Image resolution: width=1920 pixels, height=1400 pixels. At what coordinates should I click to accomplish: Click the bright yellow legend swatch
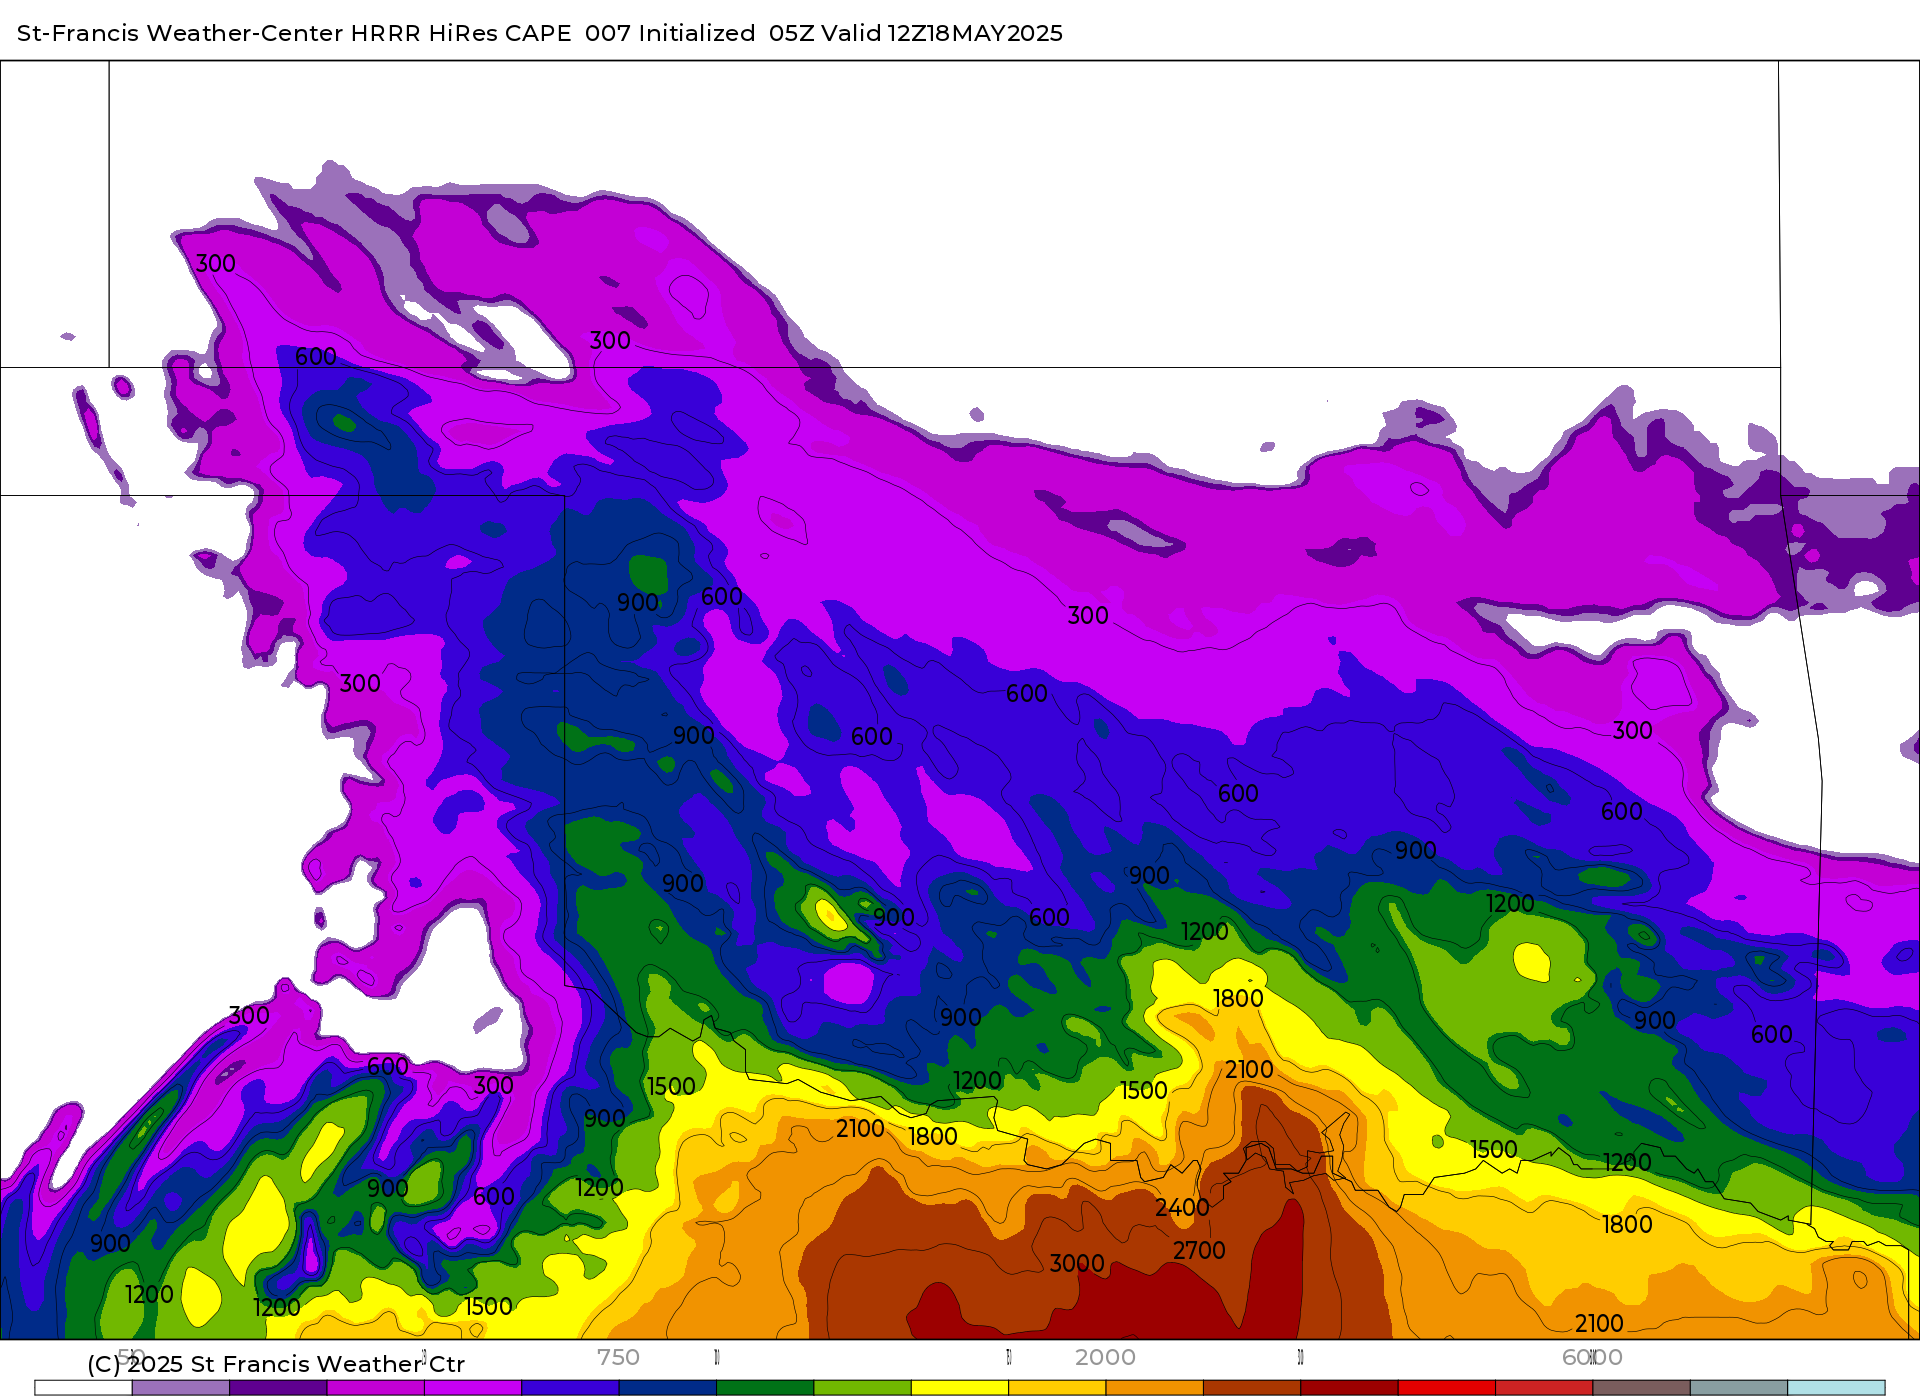[960, 1388]
